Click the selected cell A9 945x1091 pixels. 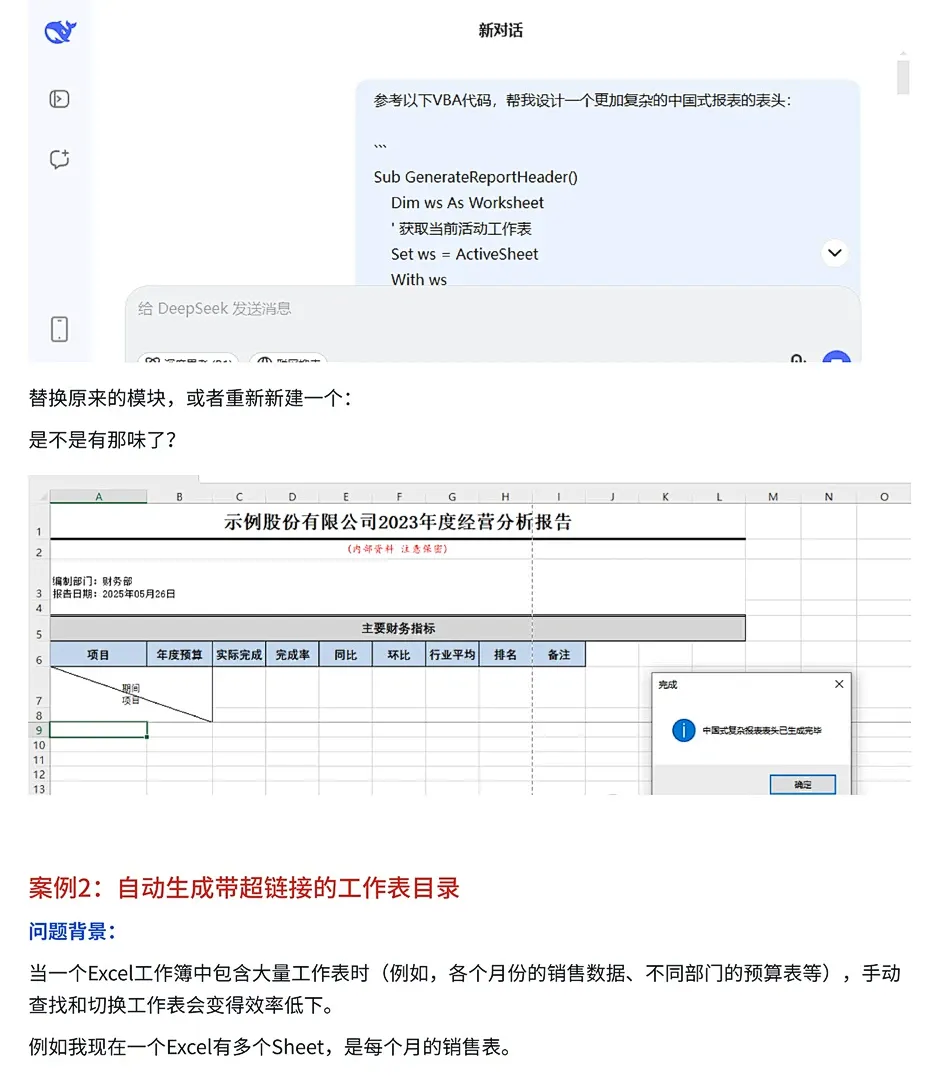click(x=98, y=730)
